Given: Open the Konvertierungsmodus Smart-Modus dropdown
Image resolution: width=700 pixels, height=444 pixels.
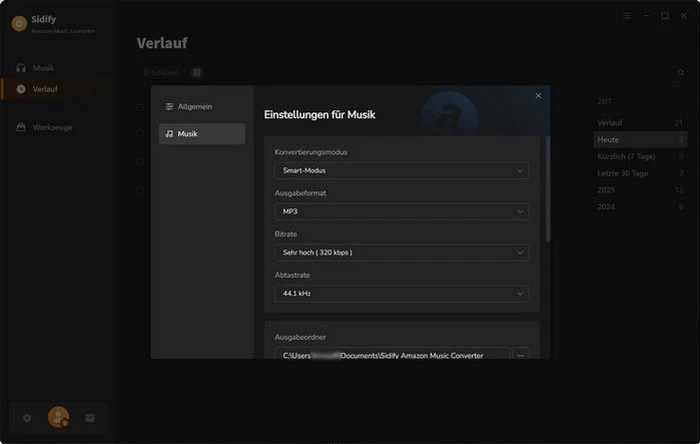Looking at the screenshot, I should 402,170.
